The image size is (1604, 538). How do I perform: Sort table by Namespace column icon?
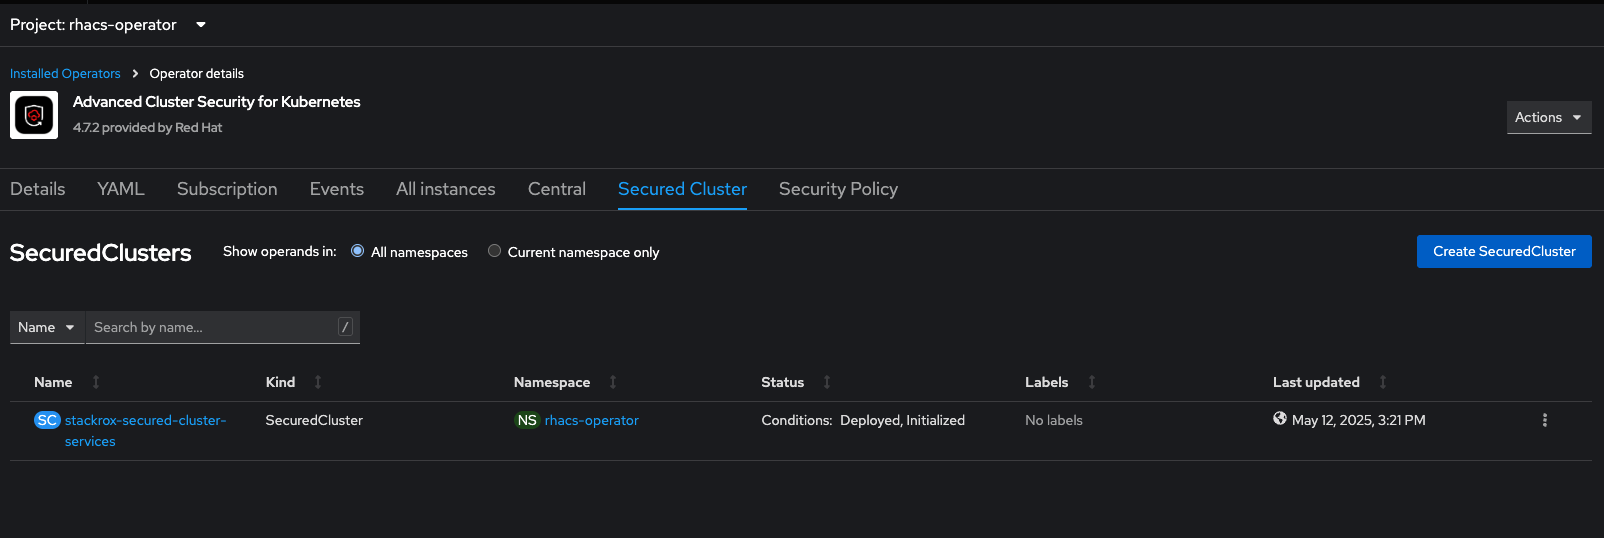(x=613, y=382)
